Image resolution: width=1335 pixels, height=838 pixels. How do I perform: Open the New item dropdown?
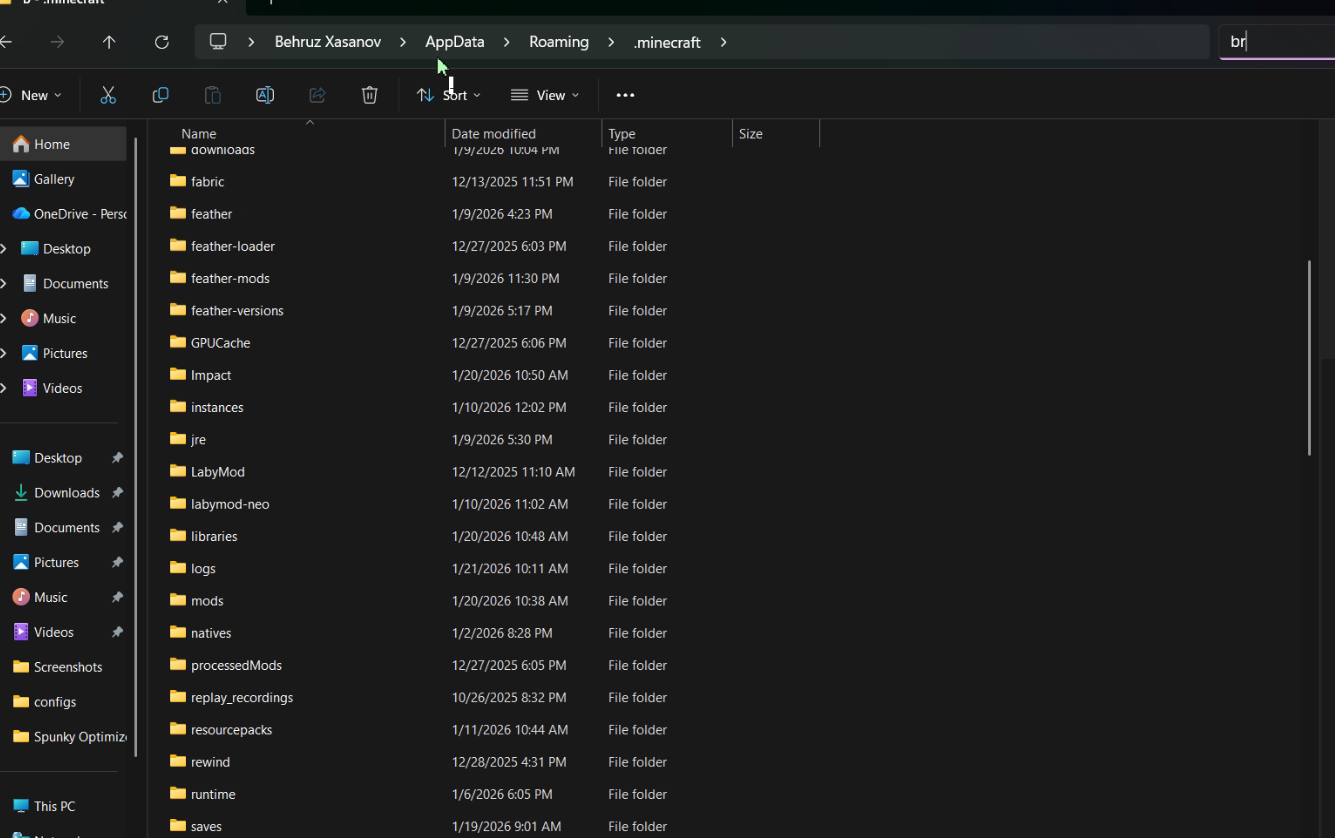click(32, 95)
